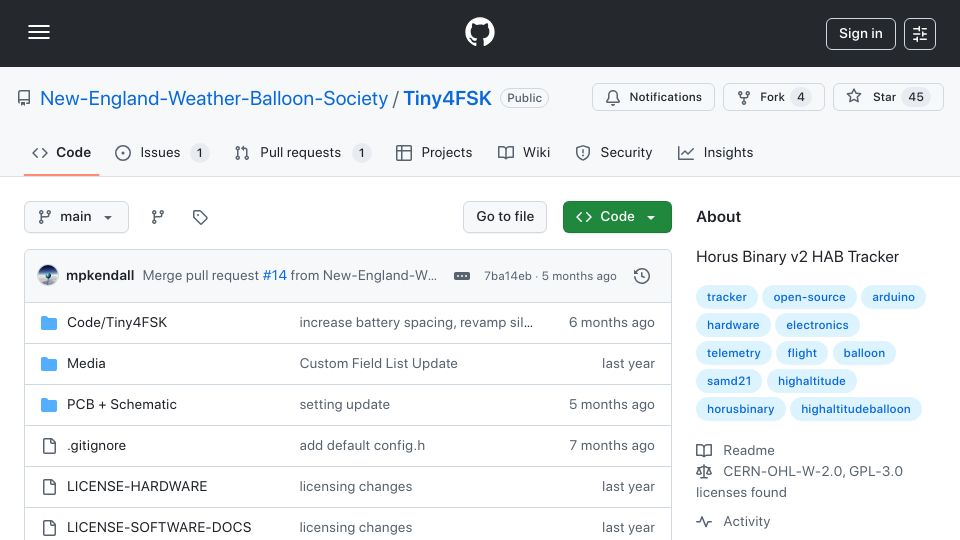Select the Code tab

61,152
